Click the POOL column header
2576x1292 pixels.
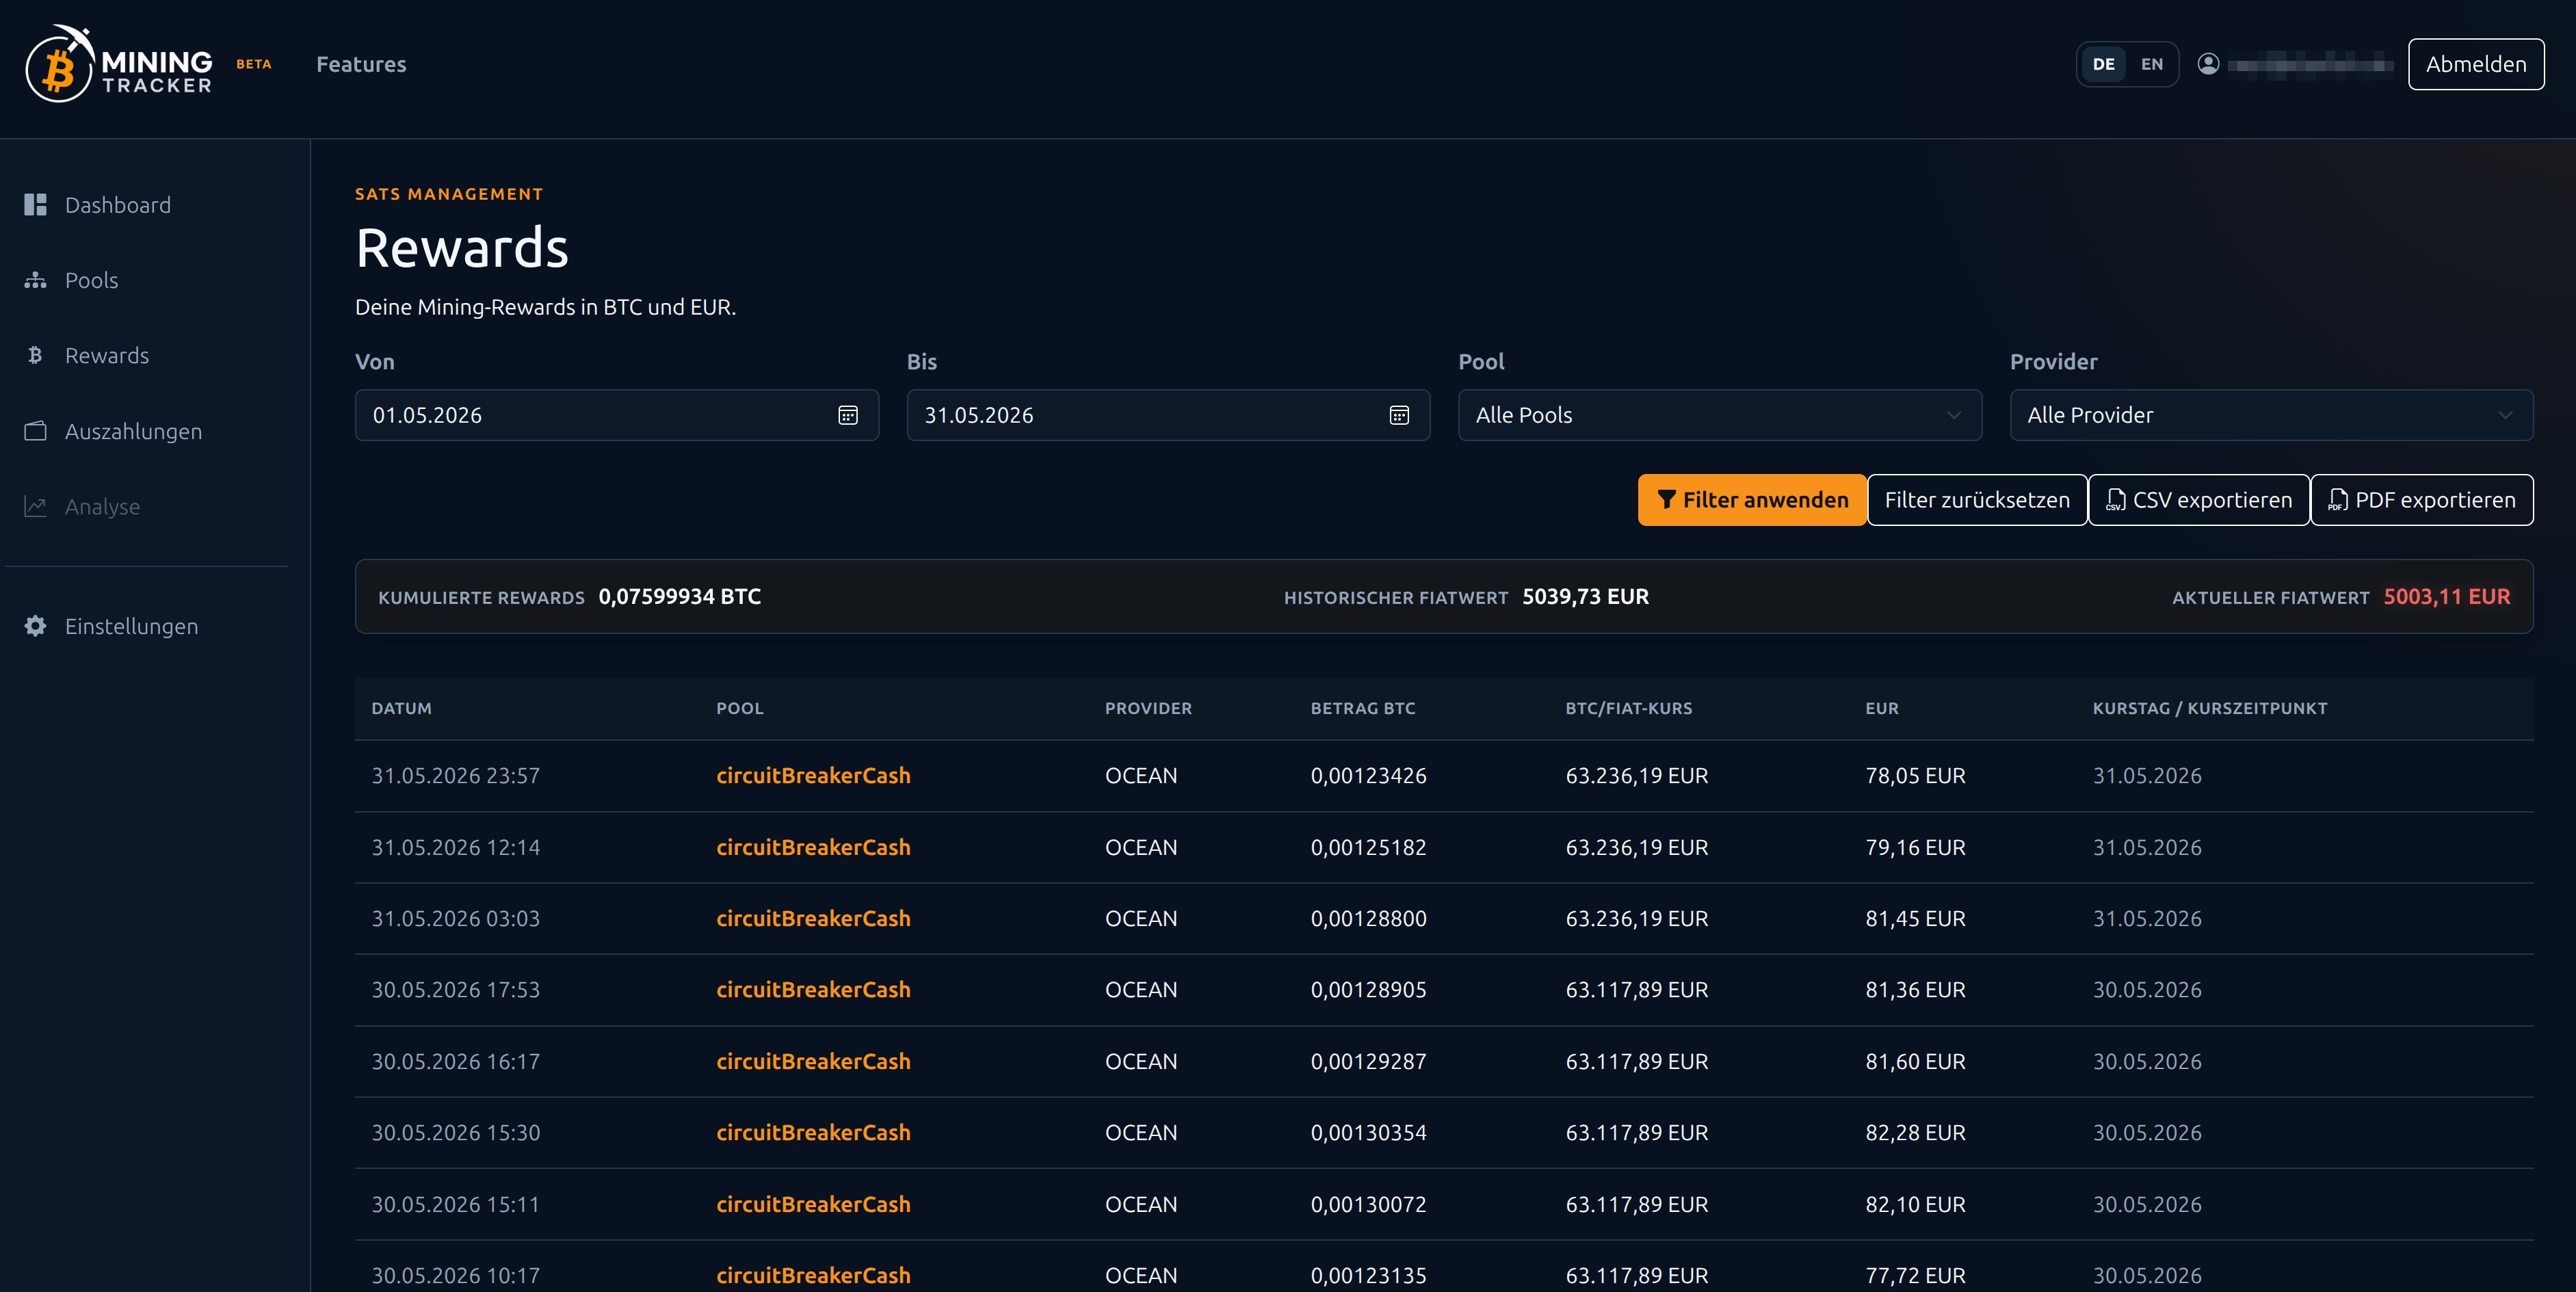pyautogui.click(x=739, y=708)
